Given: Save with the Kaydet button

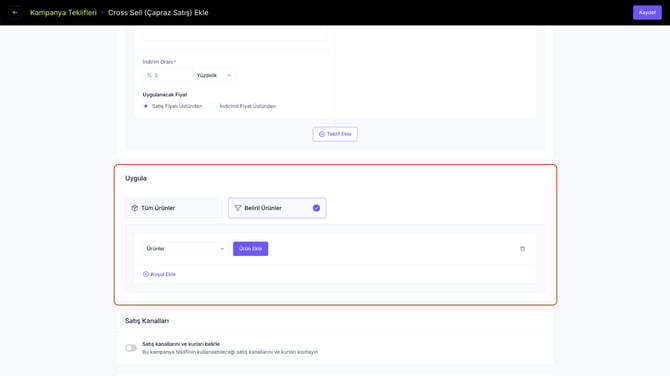Looking at the screenshot, I should [x=647, y=12].
